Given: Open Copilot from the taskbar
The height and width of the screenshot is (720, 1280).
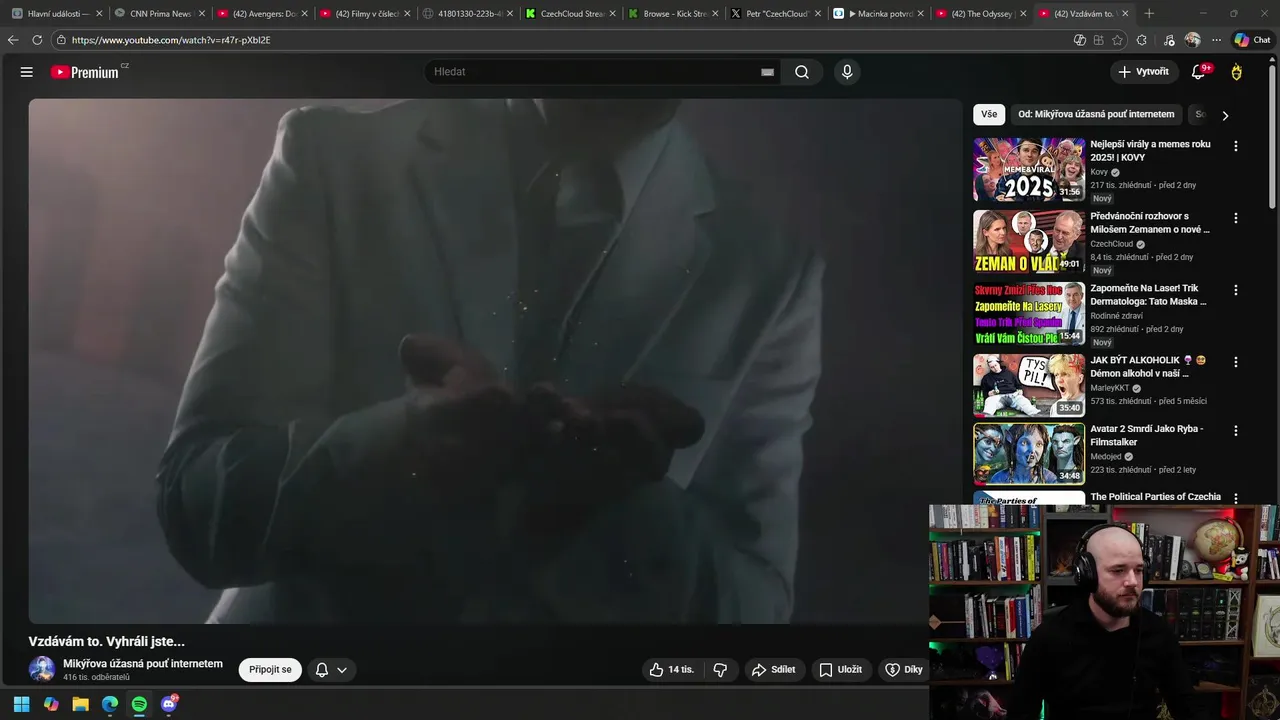Looking at the screenshot, I should tap(51, 704).
